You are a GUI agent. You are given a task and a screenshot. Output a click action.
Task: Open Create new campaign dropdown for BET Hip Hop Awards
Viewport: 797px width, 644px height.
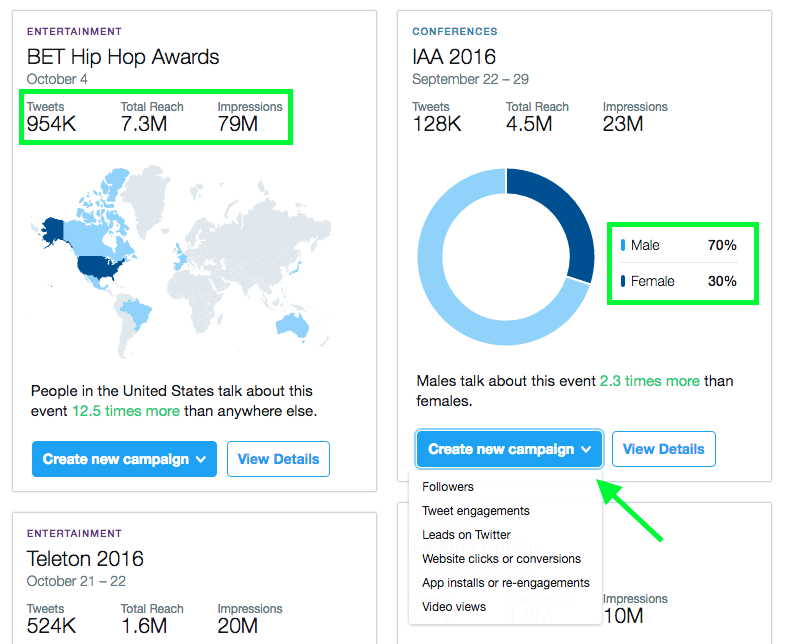coord(124,459)
